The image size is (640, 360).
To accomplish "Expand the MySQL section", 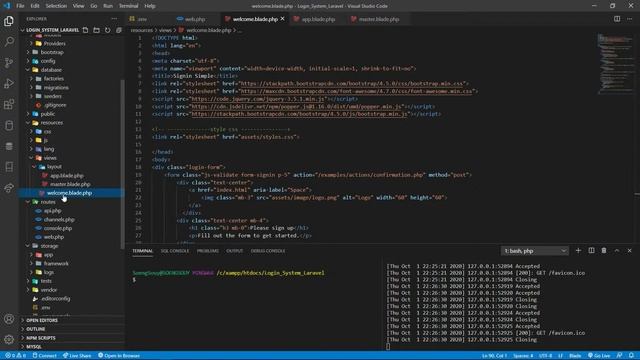I will pyautogui.click(x=34, y=347).
